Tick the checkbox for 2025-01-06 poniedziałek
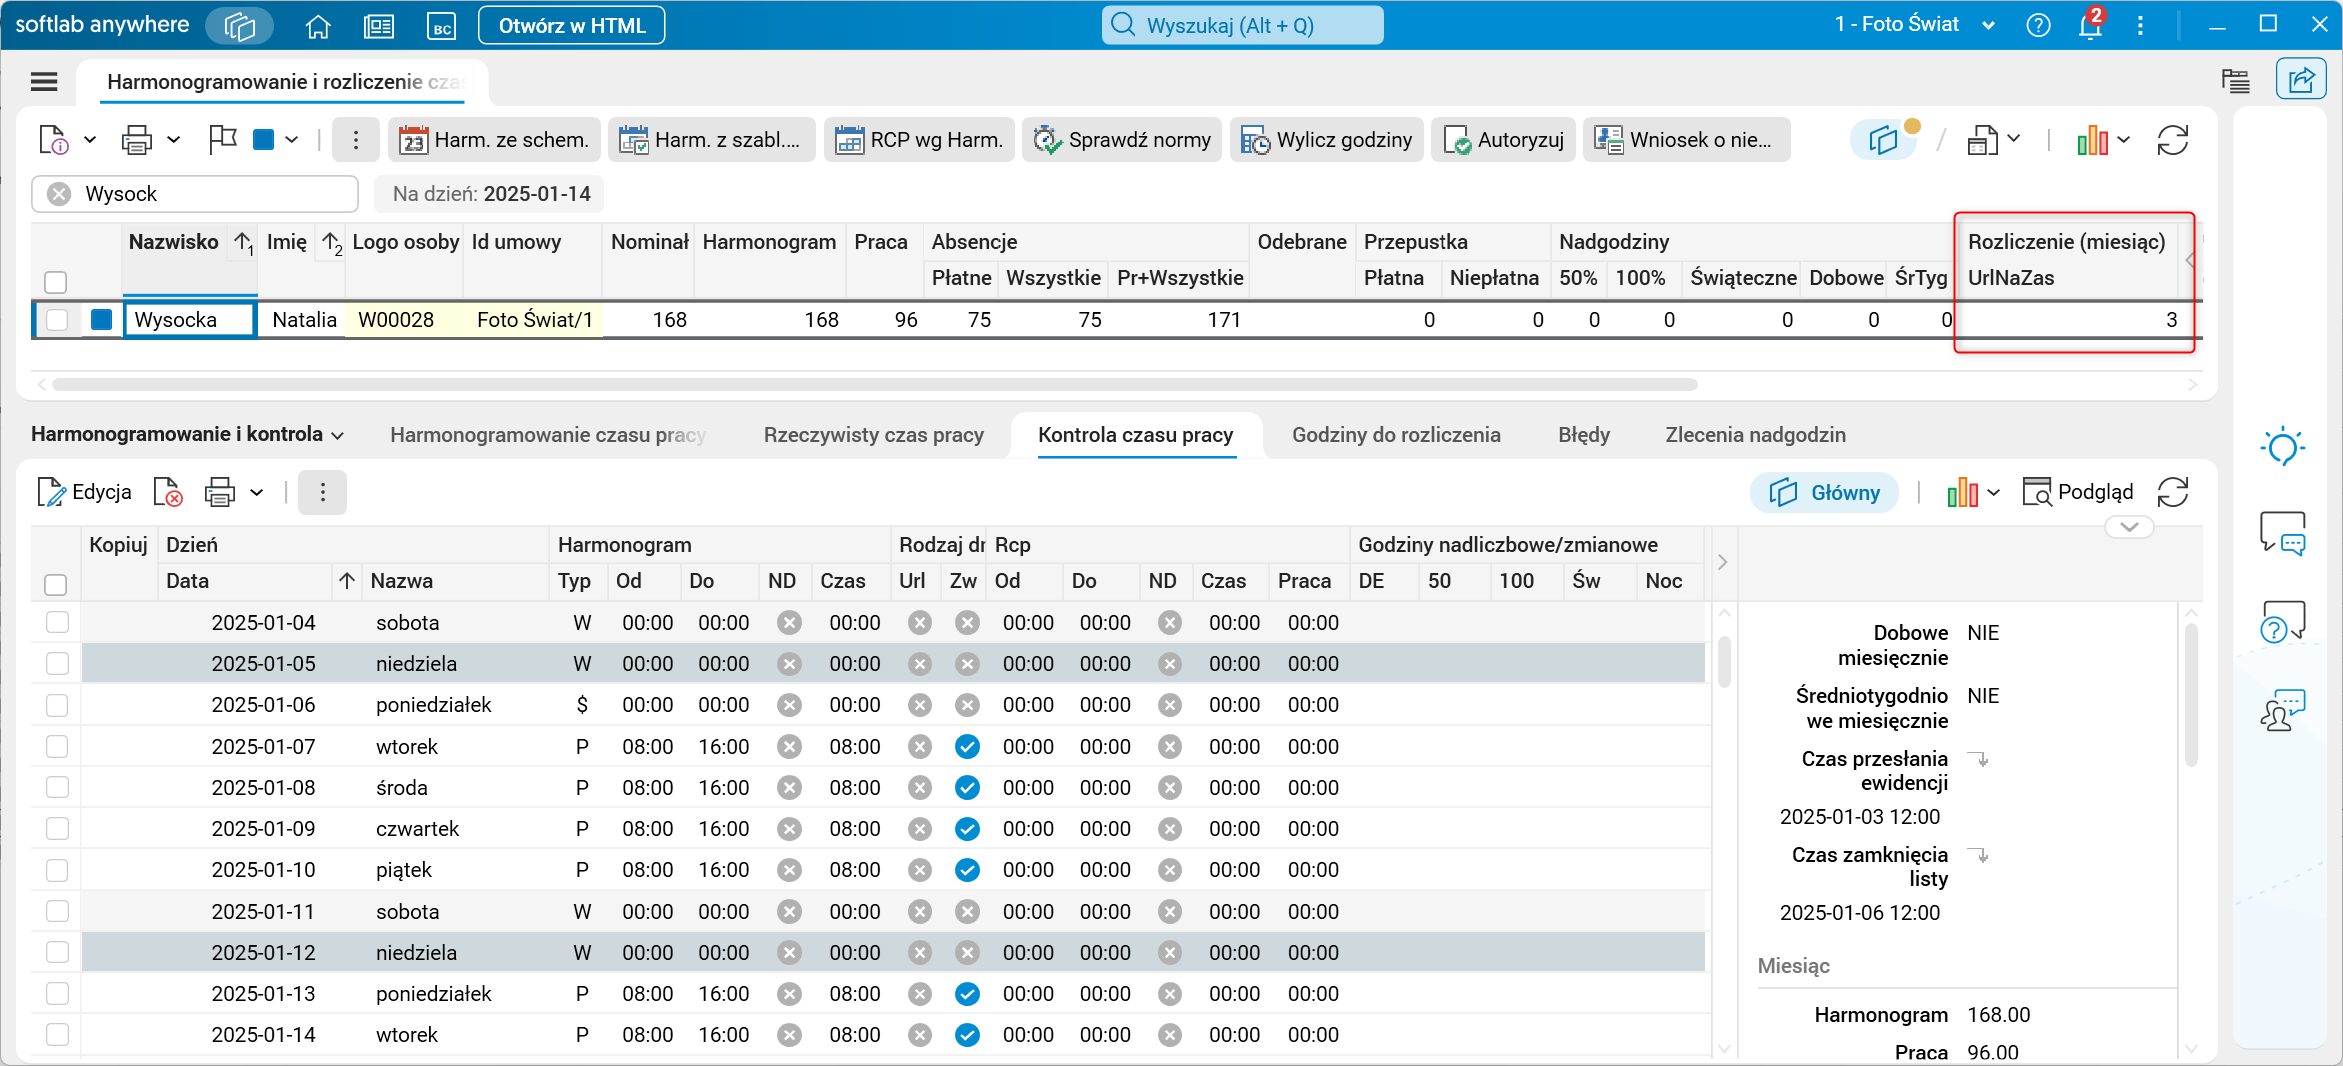 point(57,705)
